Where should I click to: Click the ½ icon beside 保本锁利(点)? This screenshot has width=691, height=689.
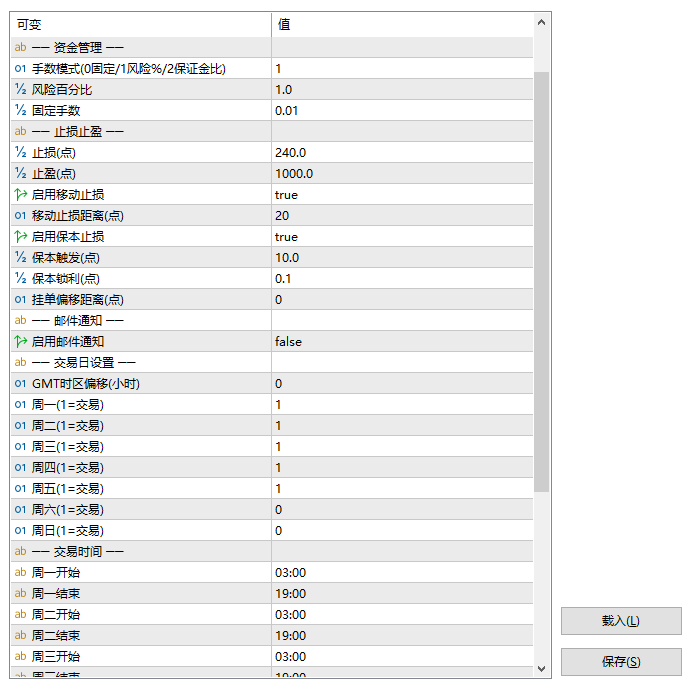20,278
